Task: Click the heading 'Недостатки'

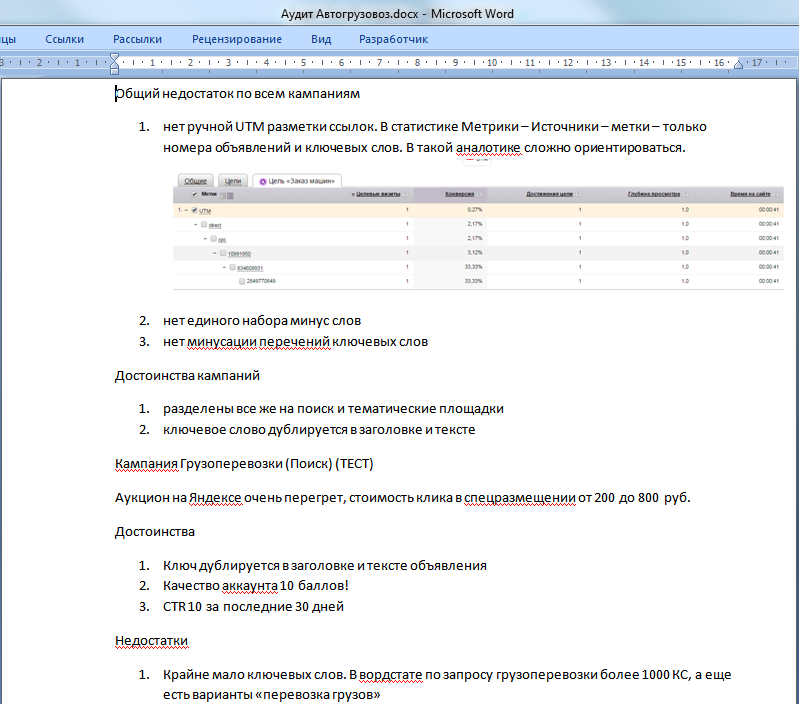Action: (x=151, y=641)
